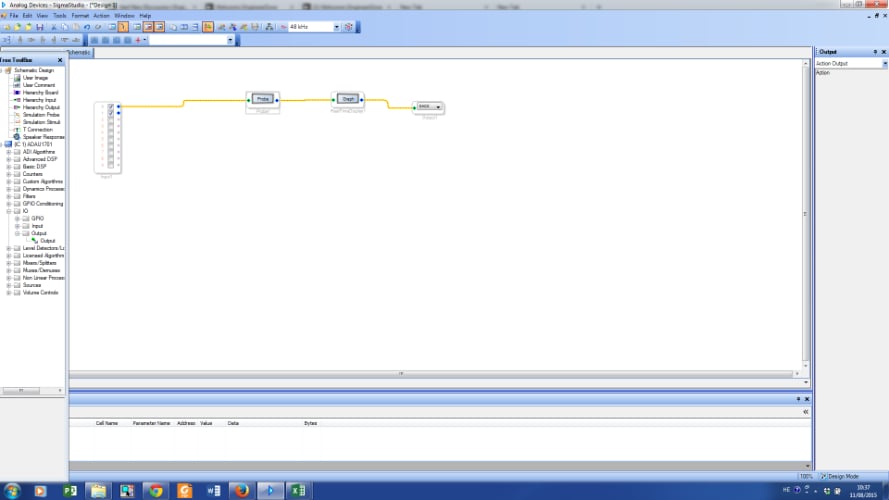Switch to the Schematic tab
889x500 pixels.
pos(79,53)
